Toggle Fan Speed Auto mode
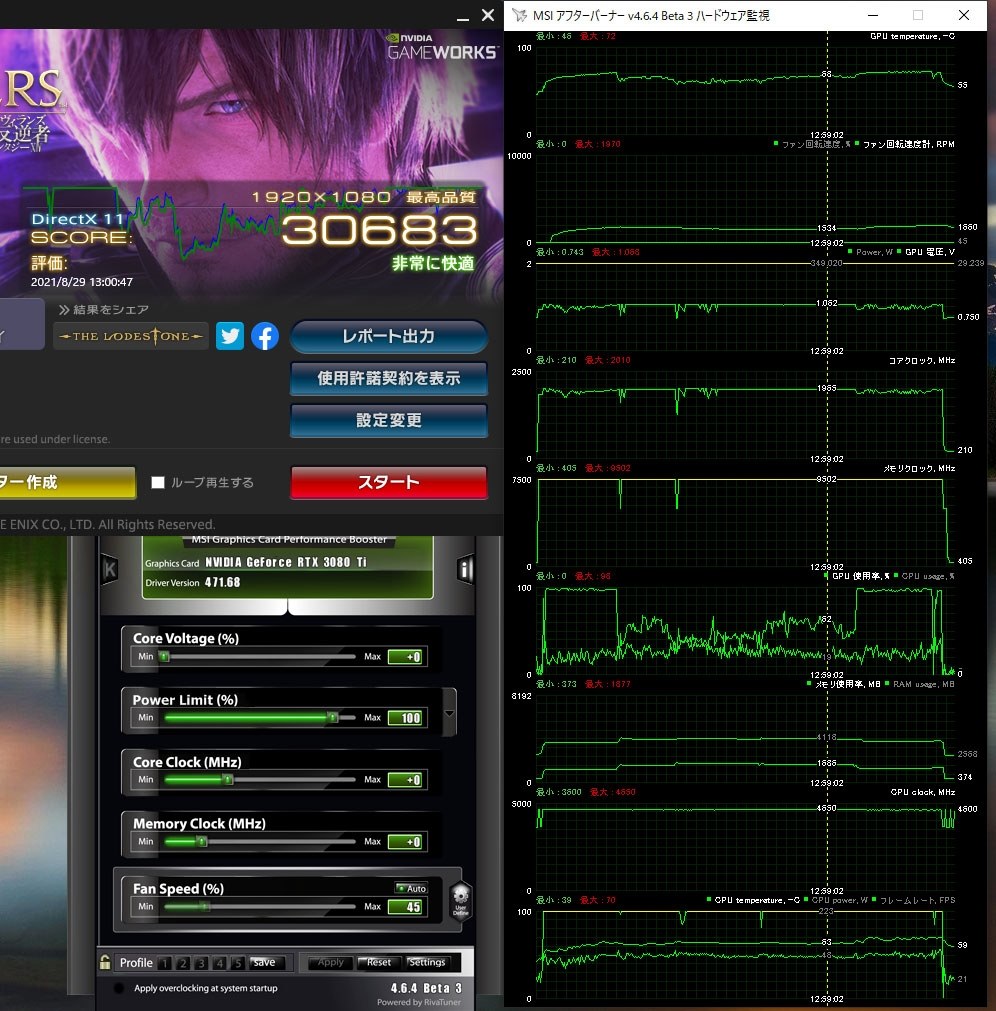The image size is (996, 1011). pos(411,888)
